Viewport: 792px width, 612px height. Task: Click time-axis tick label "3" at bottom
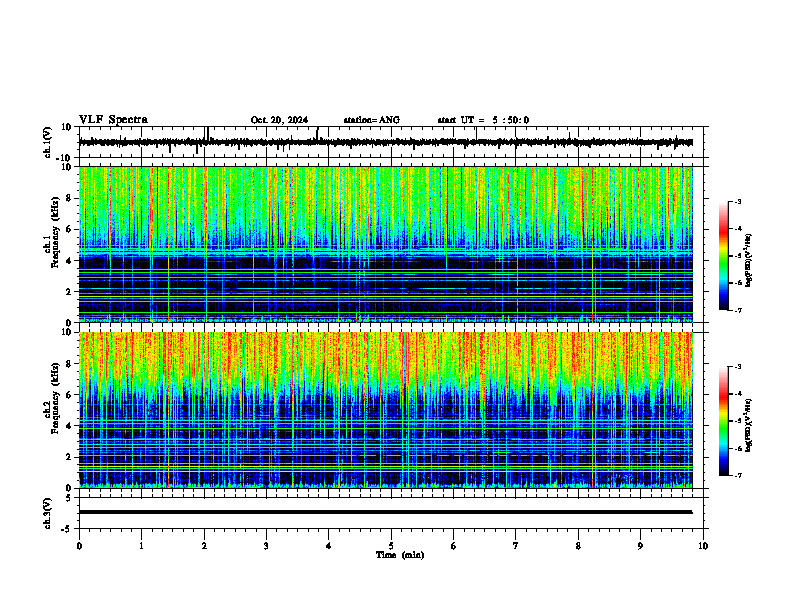point(266,546)
